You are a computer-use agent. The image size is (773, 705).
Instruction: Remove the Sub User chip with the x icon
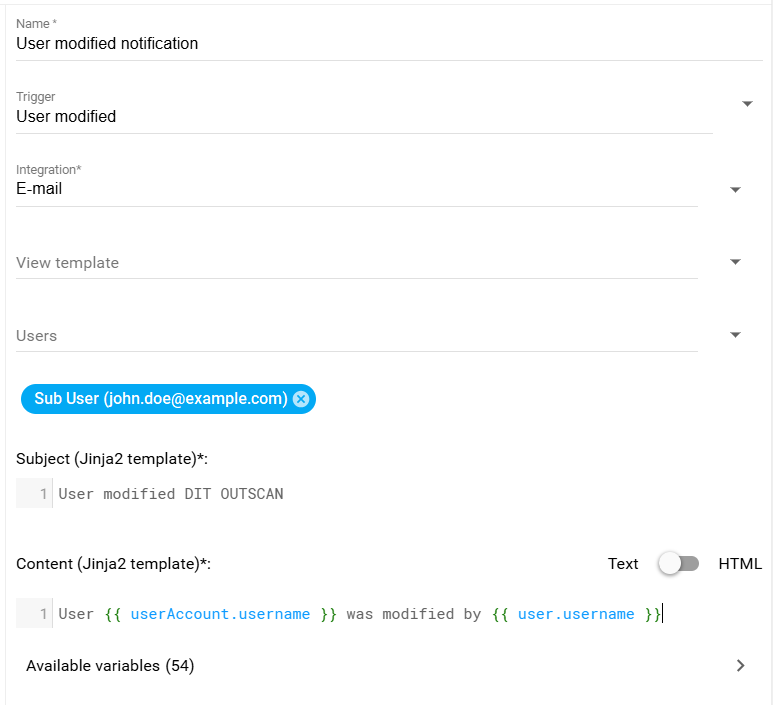(301, 399)
